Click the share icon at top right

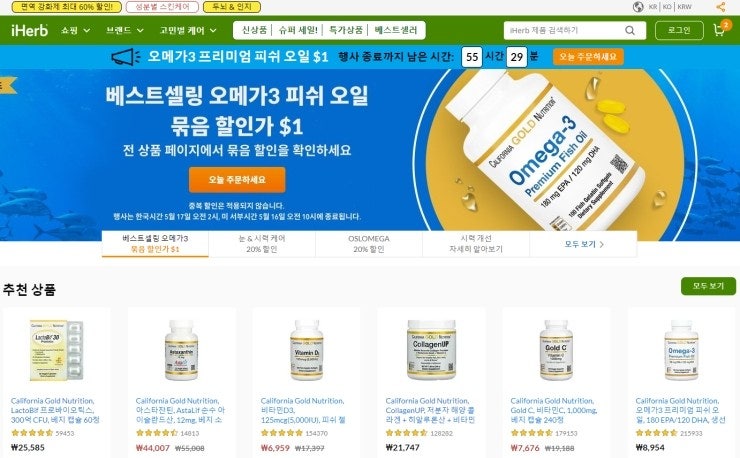(720, 7)
